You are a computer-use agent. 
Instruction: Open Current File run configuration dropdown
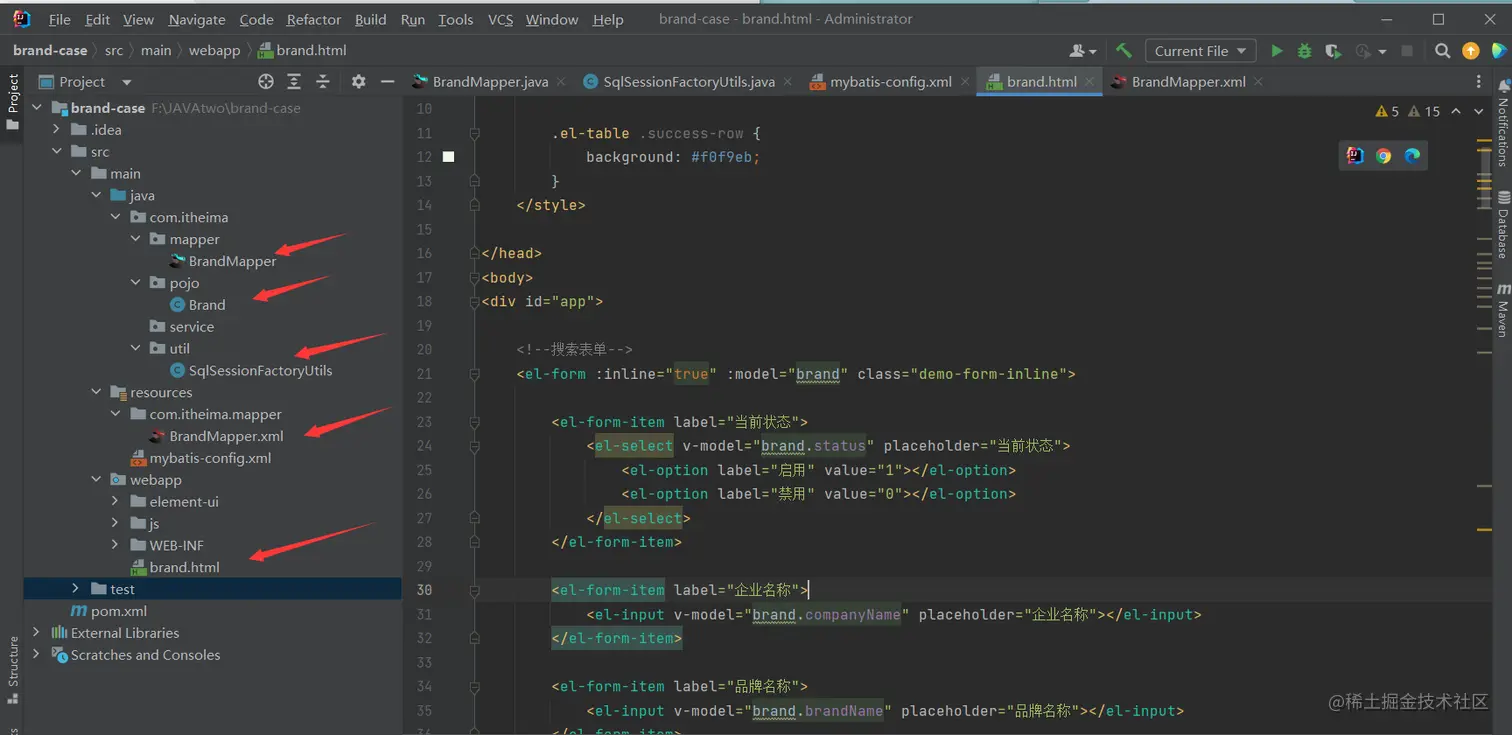coord(1200,51)
